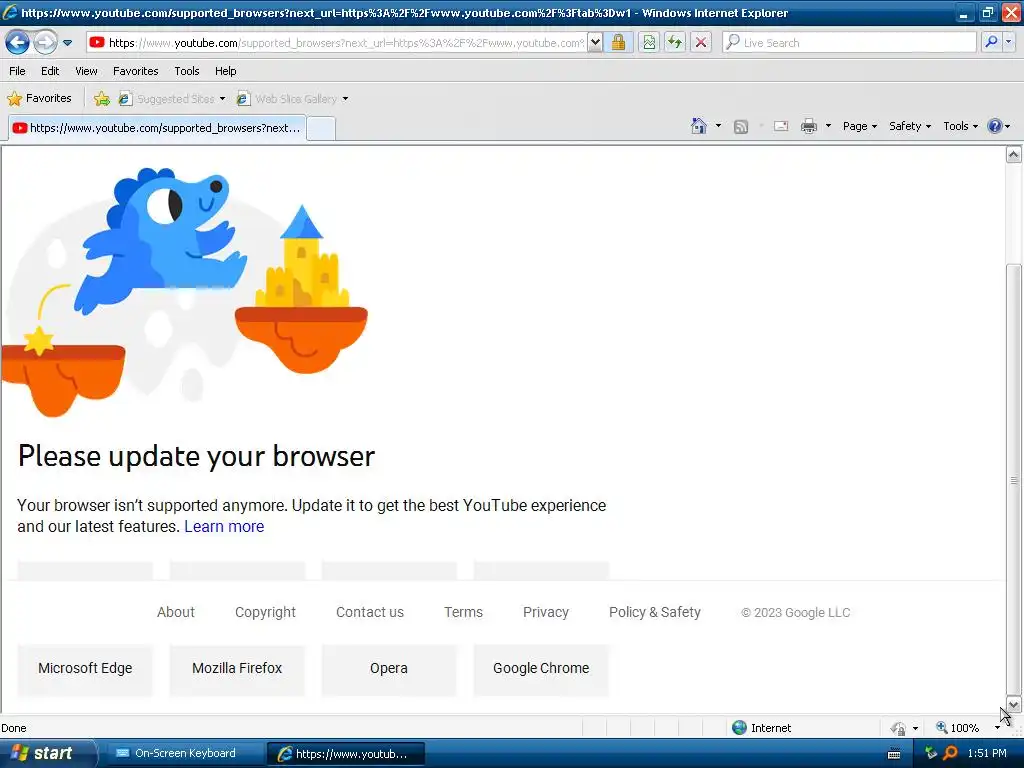The image size is (1024, 768).
Task: Open the search provider options dropdown
Action: 1008,43
